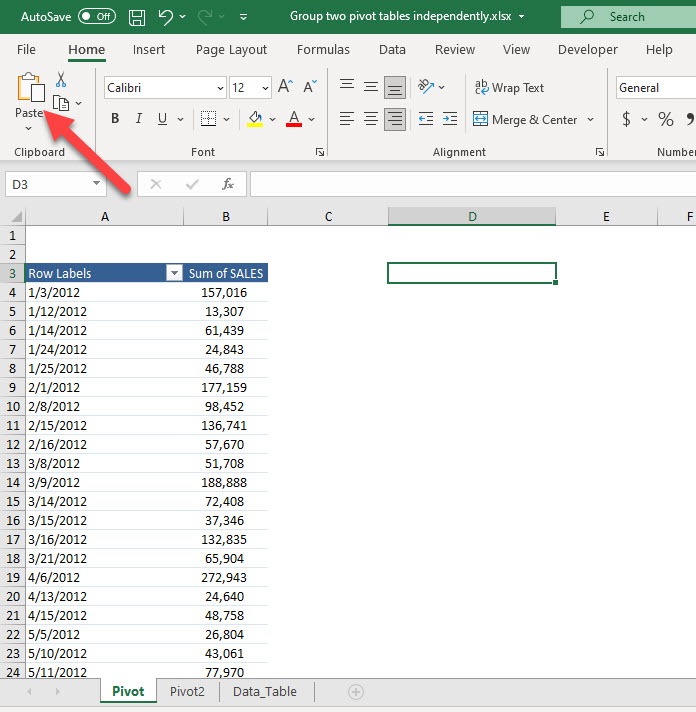Click Select All corner triangle
Viewport: 696px width, 712px height.
(16, 217)
